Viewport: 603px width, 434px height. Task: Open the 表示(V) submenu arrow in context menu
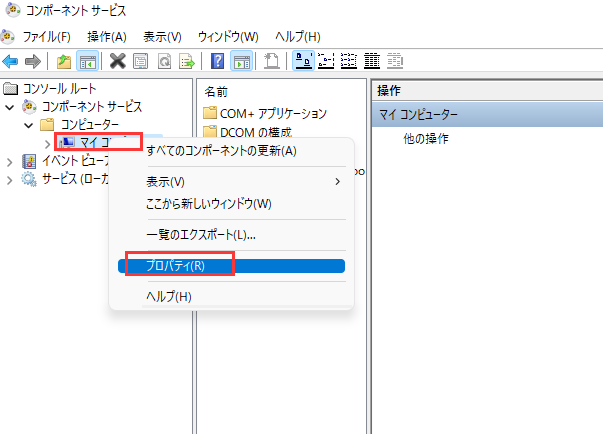(x=337, y=181)
